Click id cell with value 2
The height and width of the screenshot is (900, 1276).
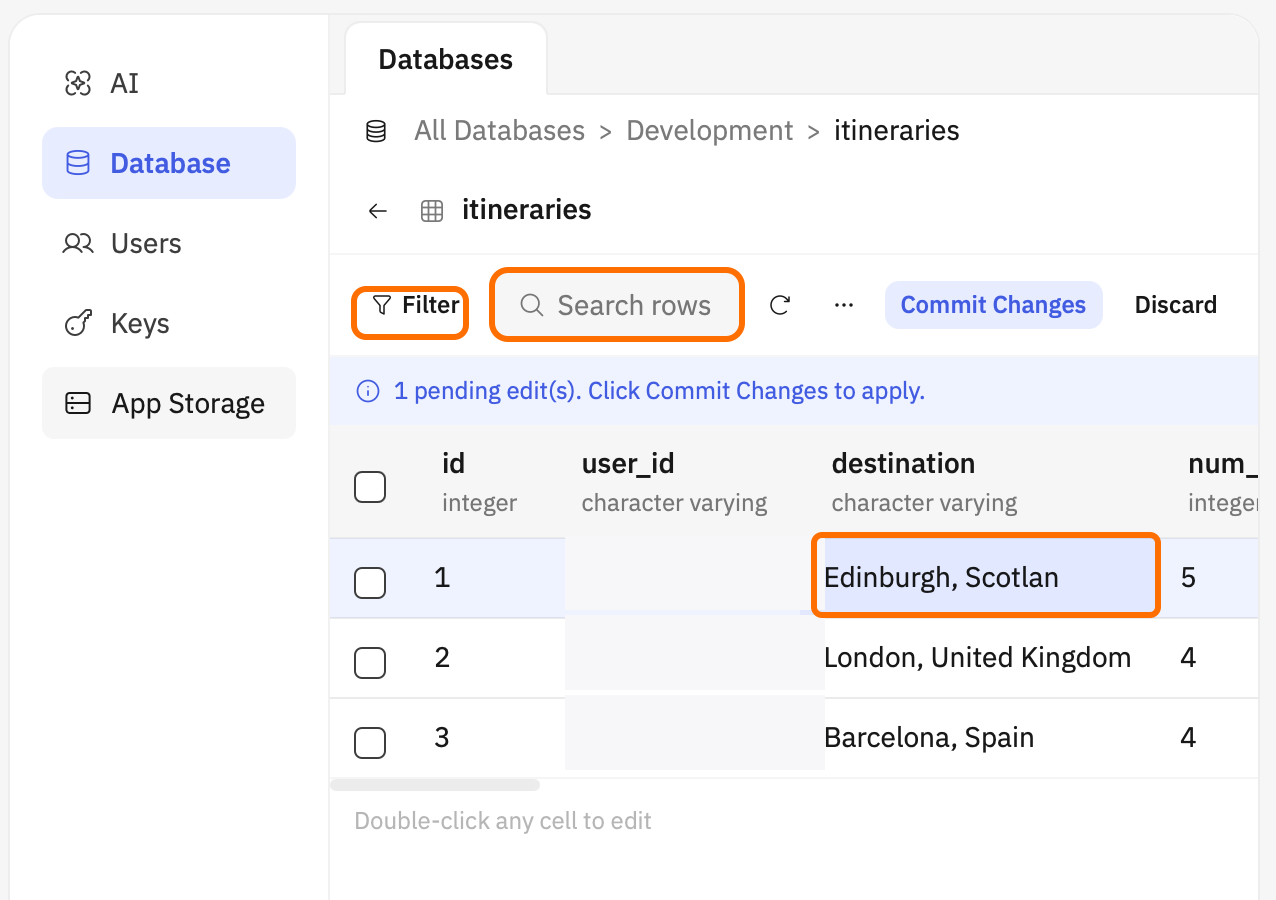pos(442,658)
